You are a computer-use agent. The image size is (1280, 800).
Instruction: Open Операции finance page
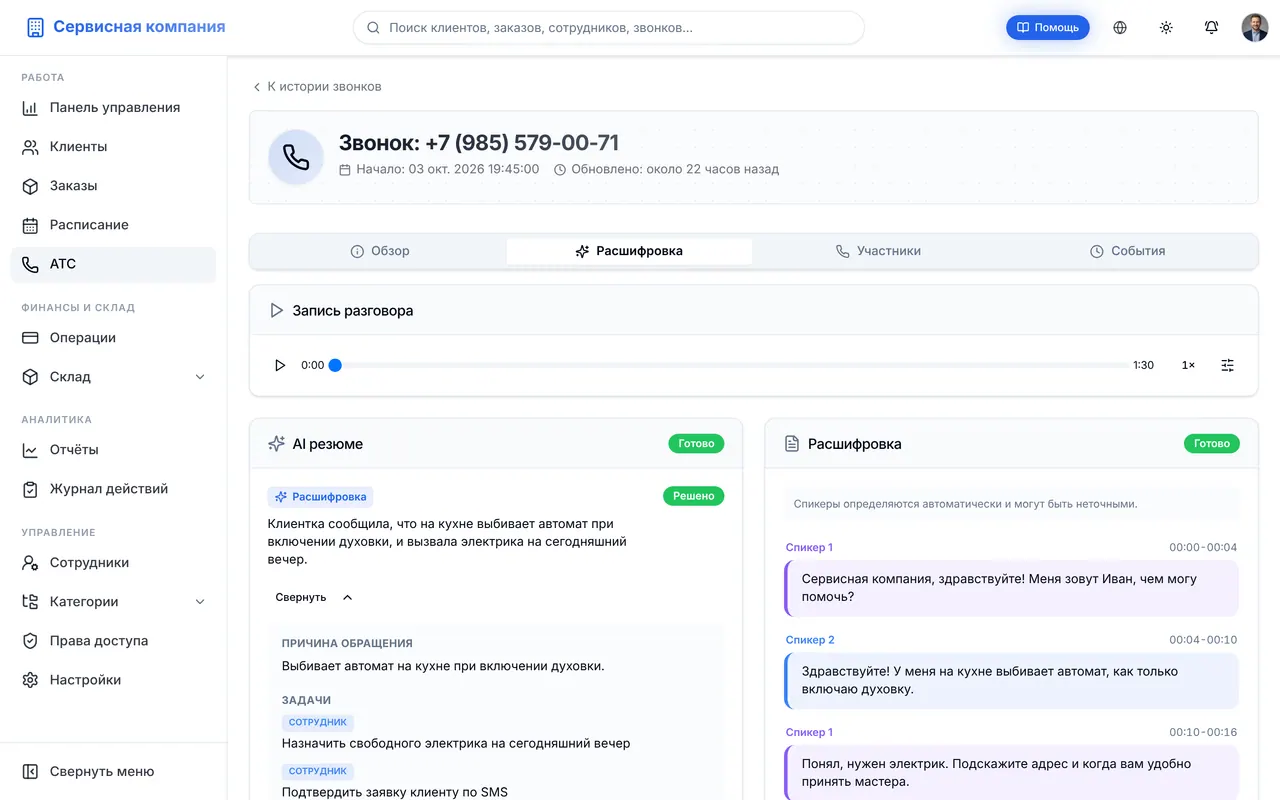[113, 338]
